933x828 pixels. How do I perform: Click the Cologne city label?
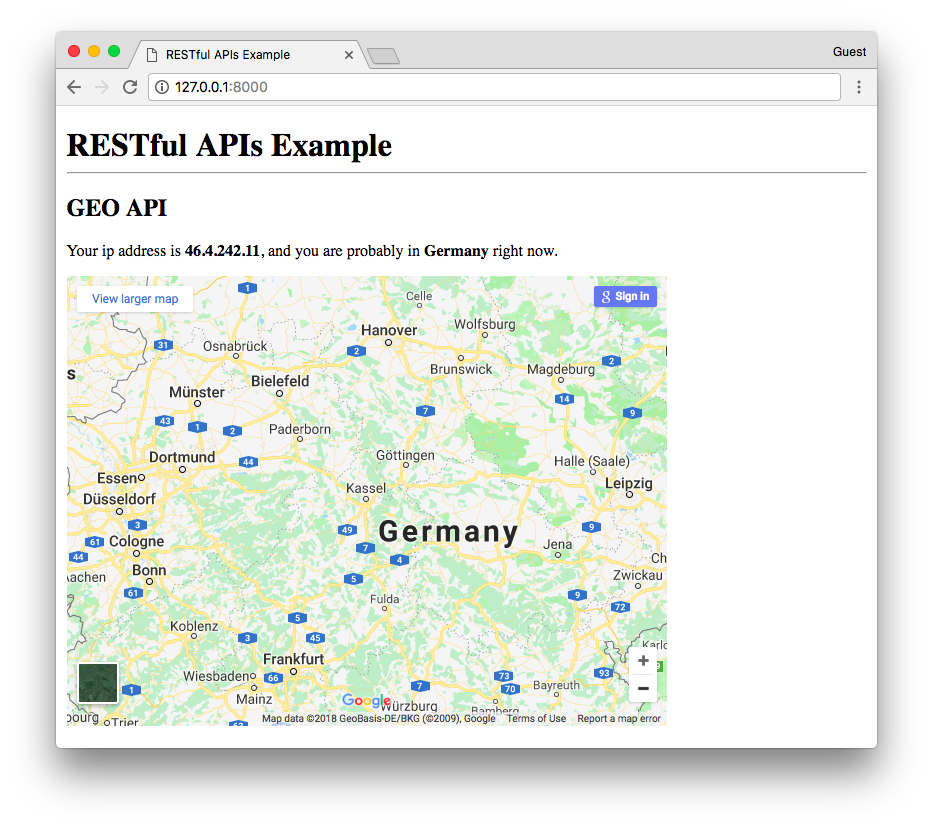137,541
